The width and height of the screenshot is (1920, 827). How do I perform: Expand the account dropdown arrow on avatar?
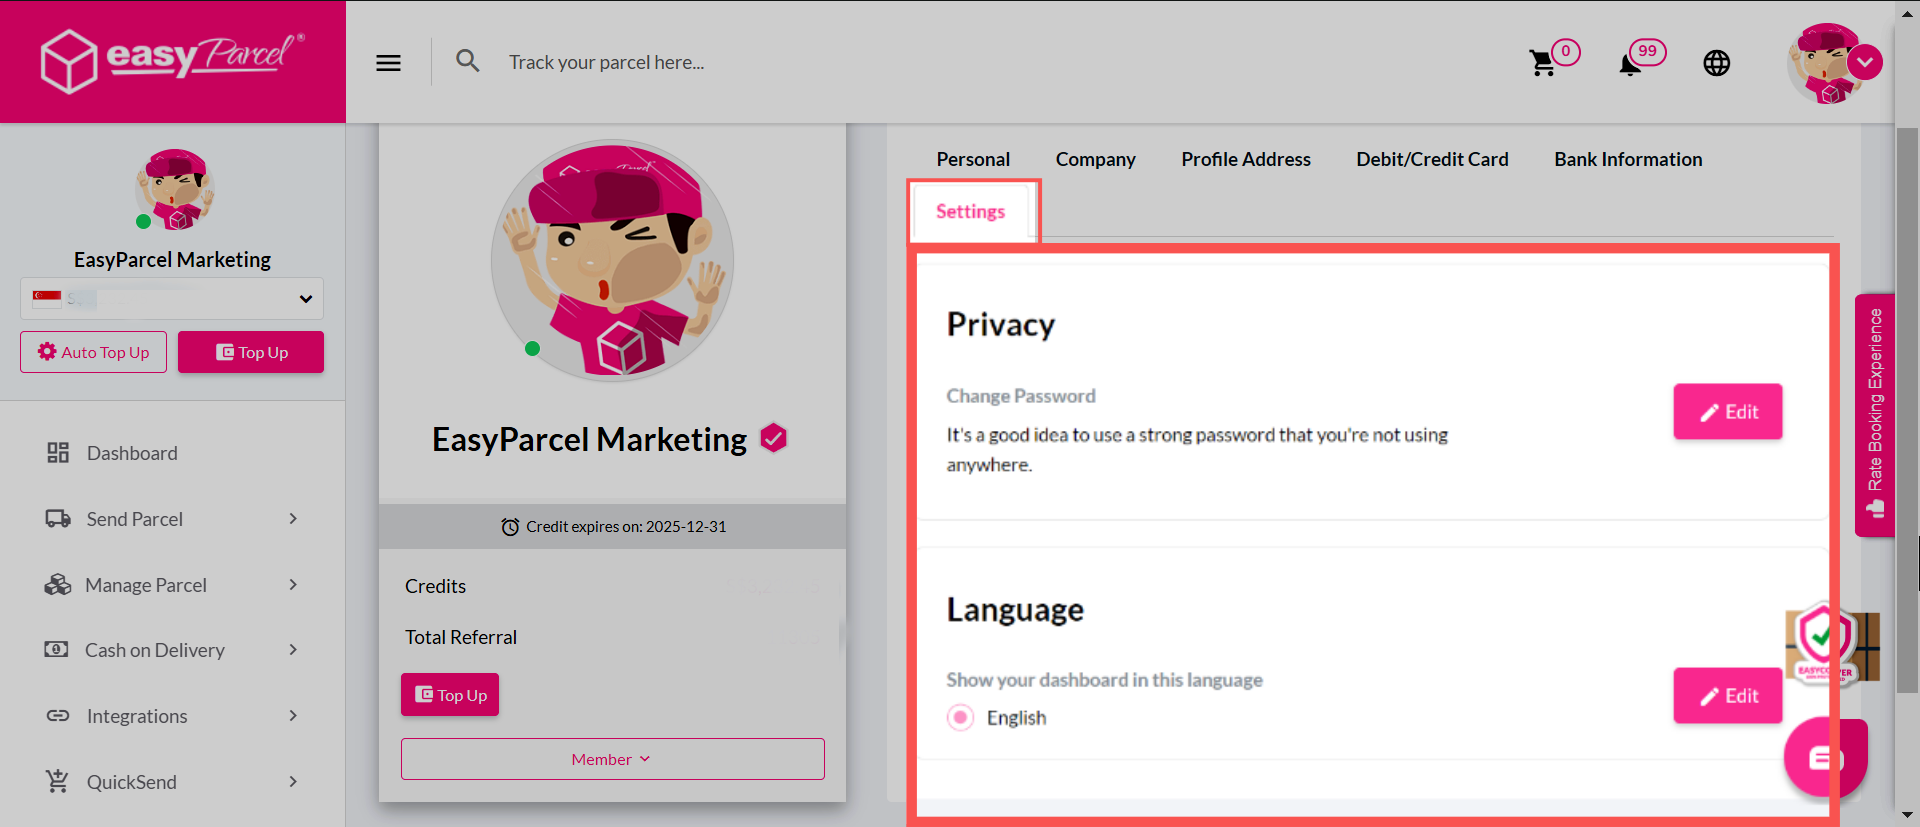(x=1865, y=62)
